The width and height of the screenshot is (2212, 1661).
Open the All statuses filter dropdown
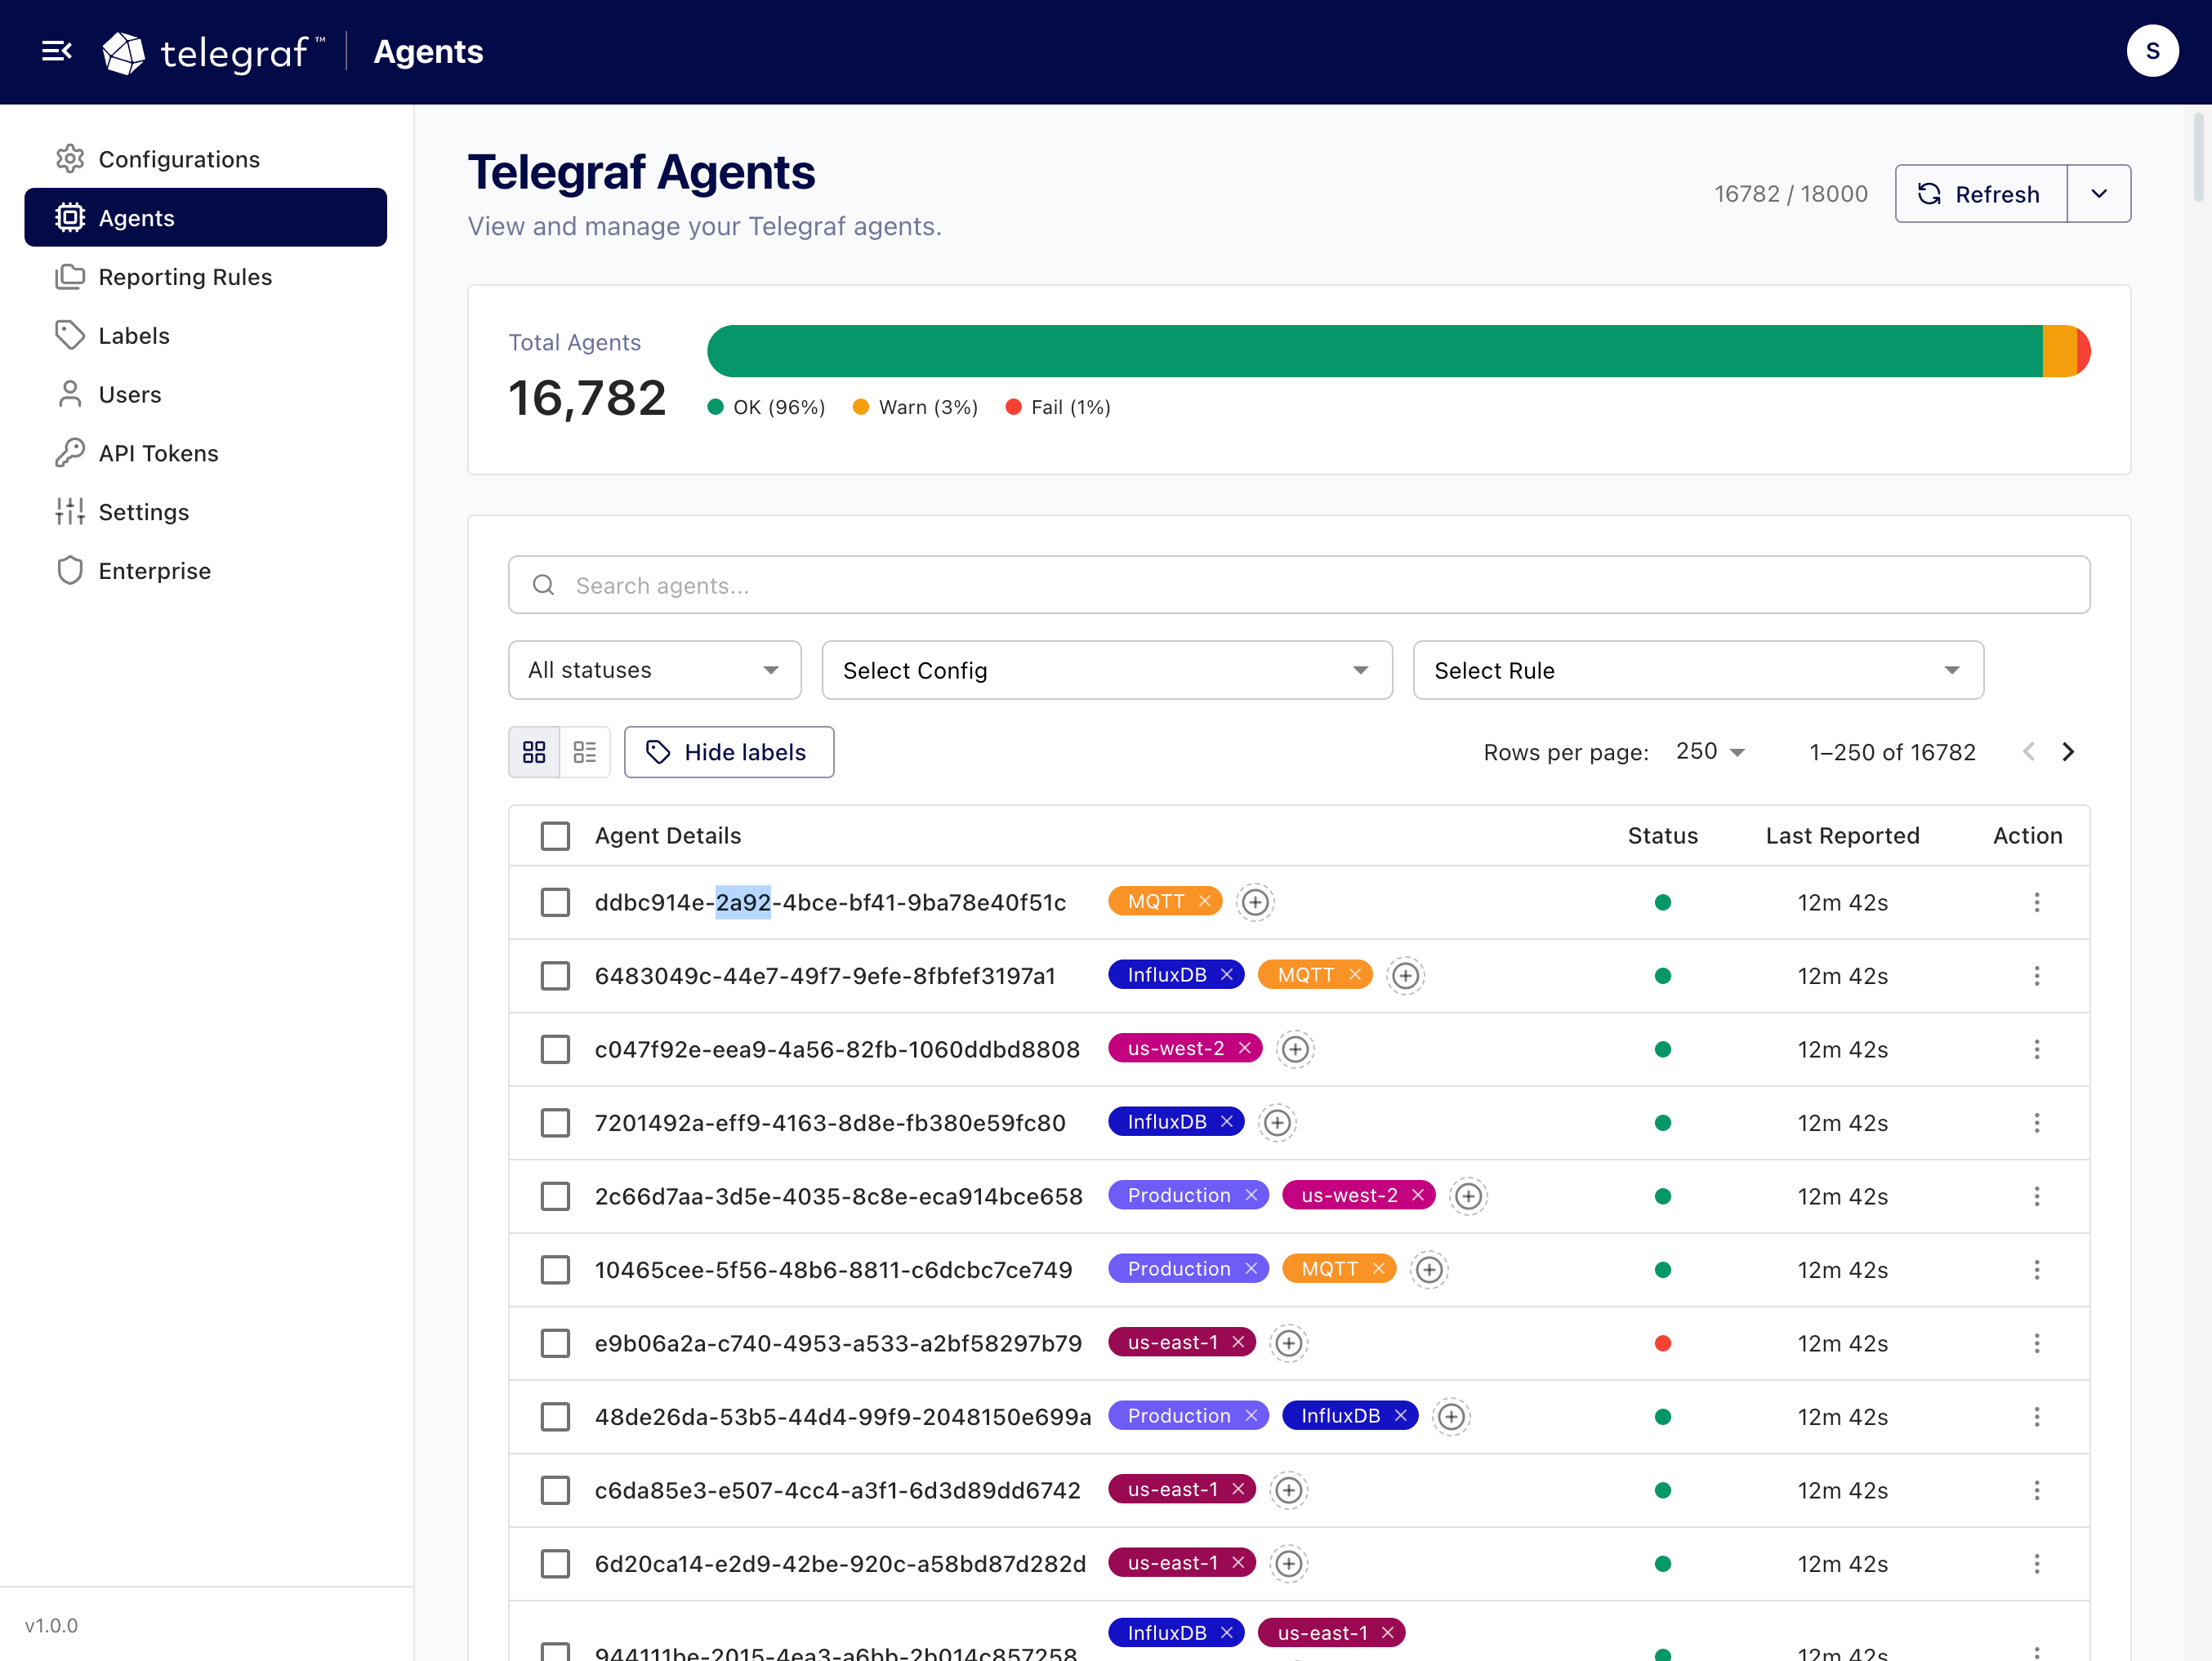pos(654,670)
